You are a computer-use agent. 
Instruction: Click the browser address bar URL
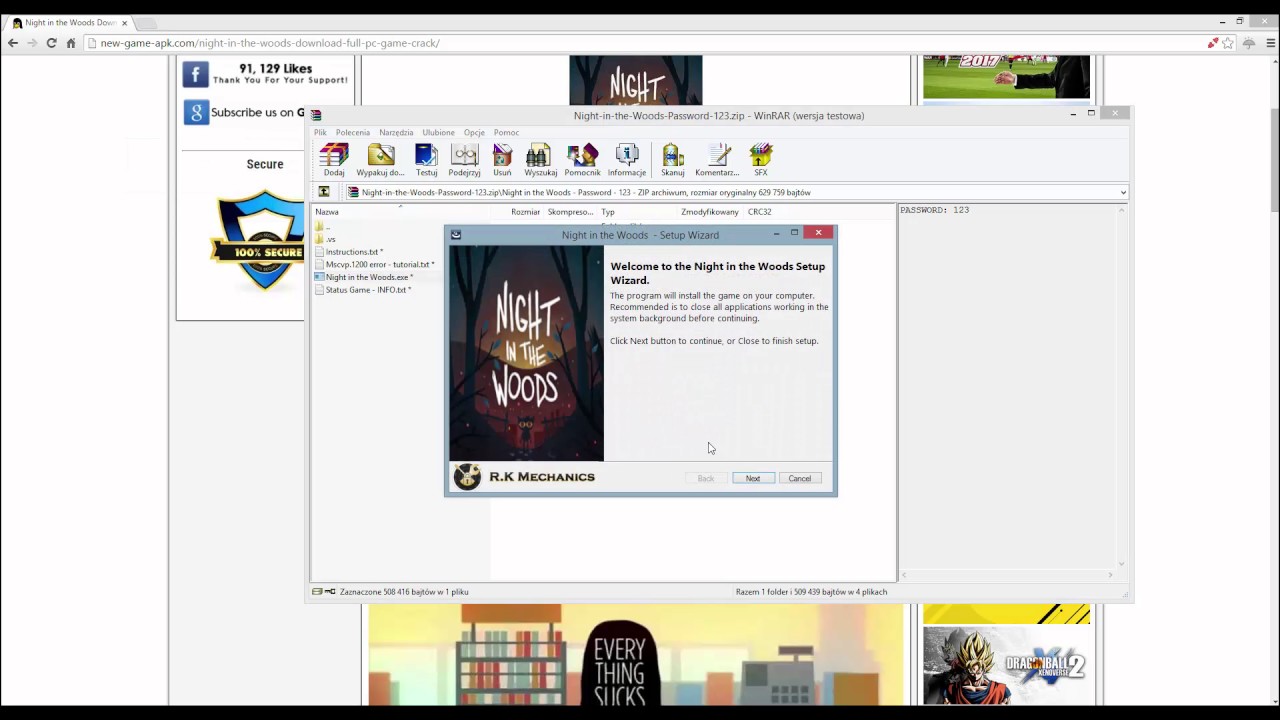point(270,43)
